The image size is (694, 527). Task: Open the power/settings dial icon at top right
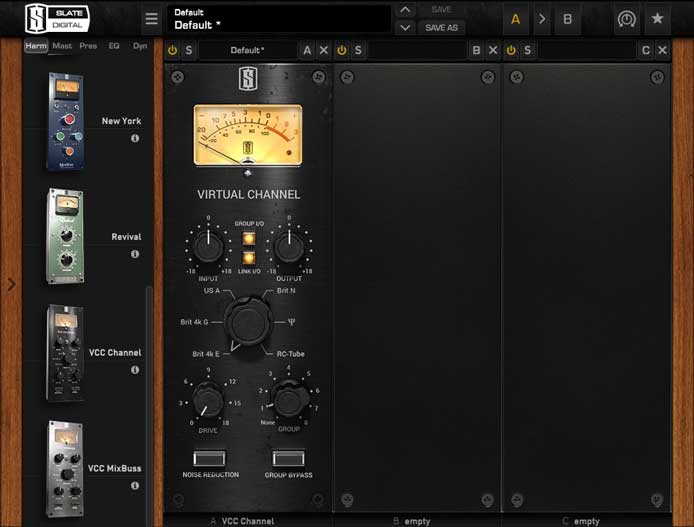(626, 19)
